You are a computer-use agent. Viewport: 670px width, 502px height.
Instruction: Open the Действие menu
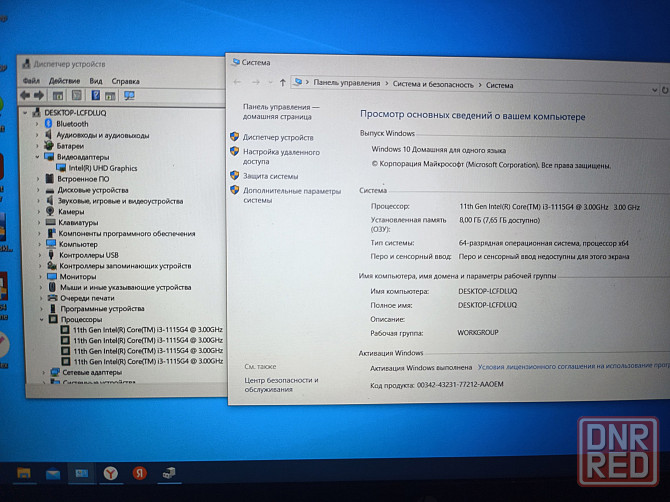[x=65, y=81]
